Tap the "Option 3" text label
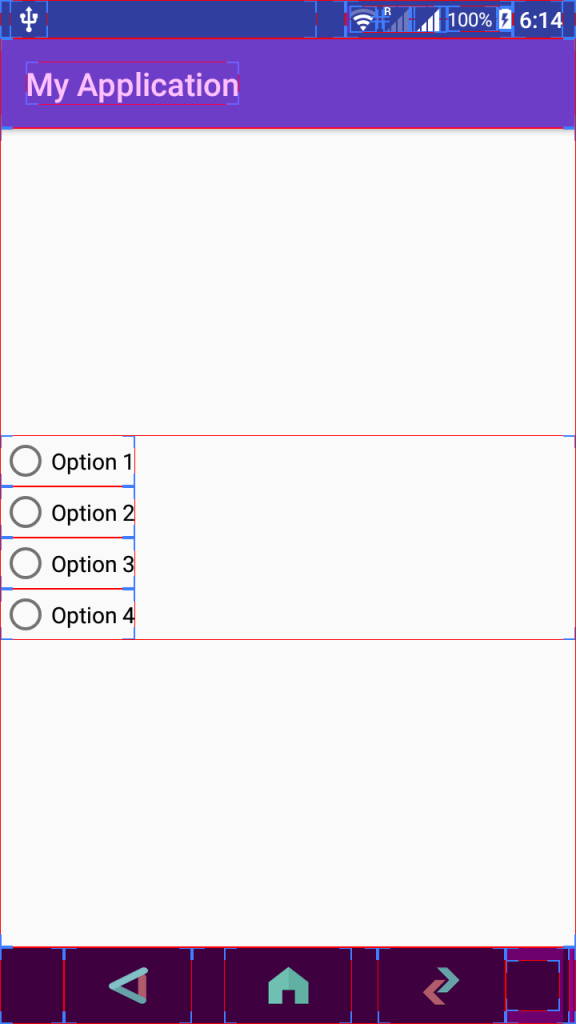 click(93, 564)
